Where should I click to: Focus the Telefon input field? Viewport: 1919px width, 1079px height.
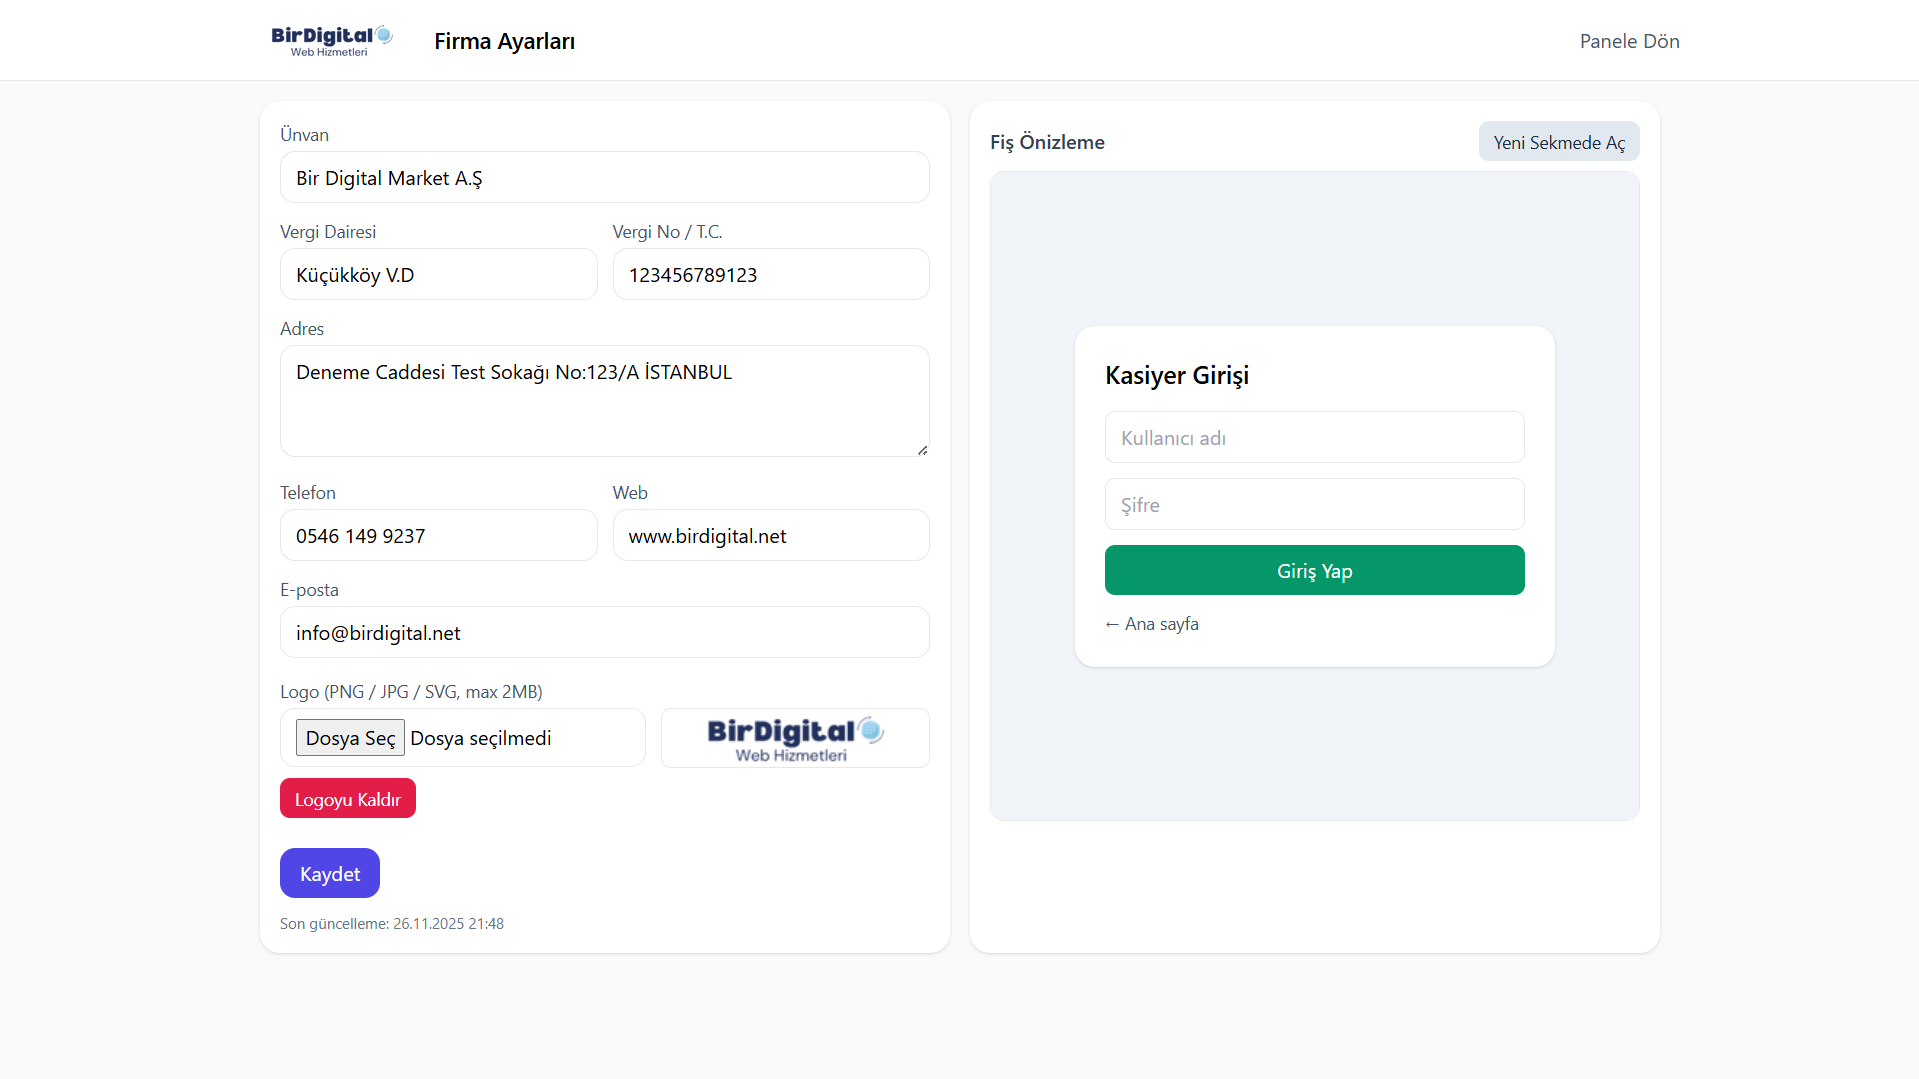[x=438, y=536]
